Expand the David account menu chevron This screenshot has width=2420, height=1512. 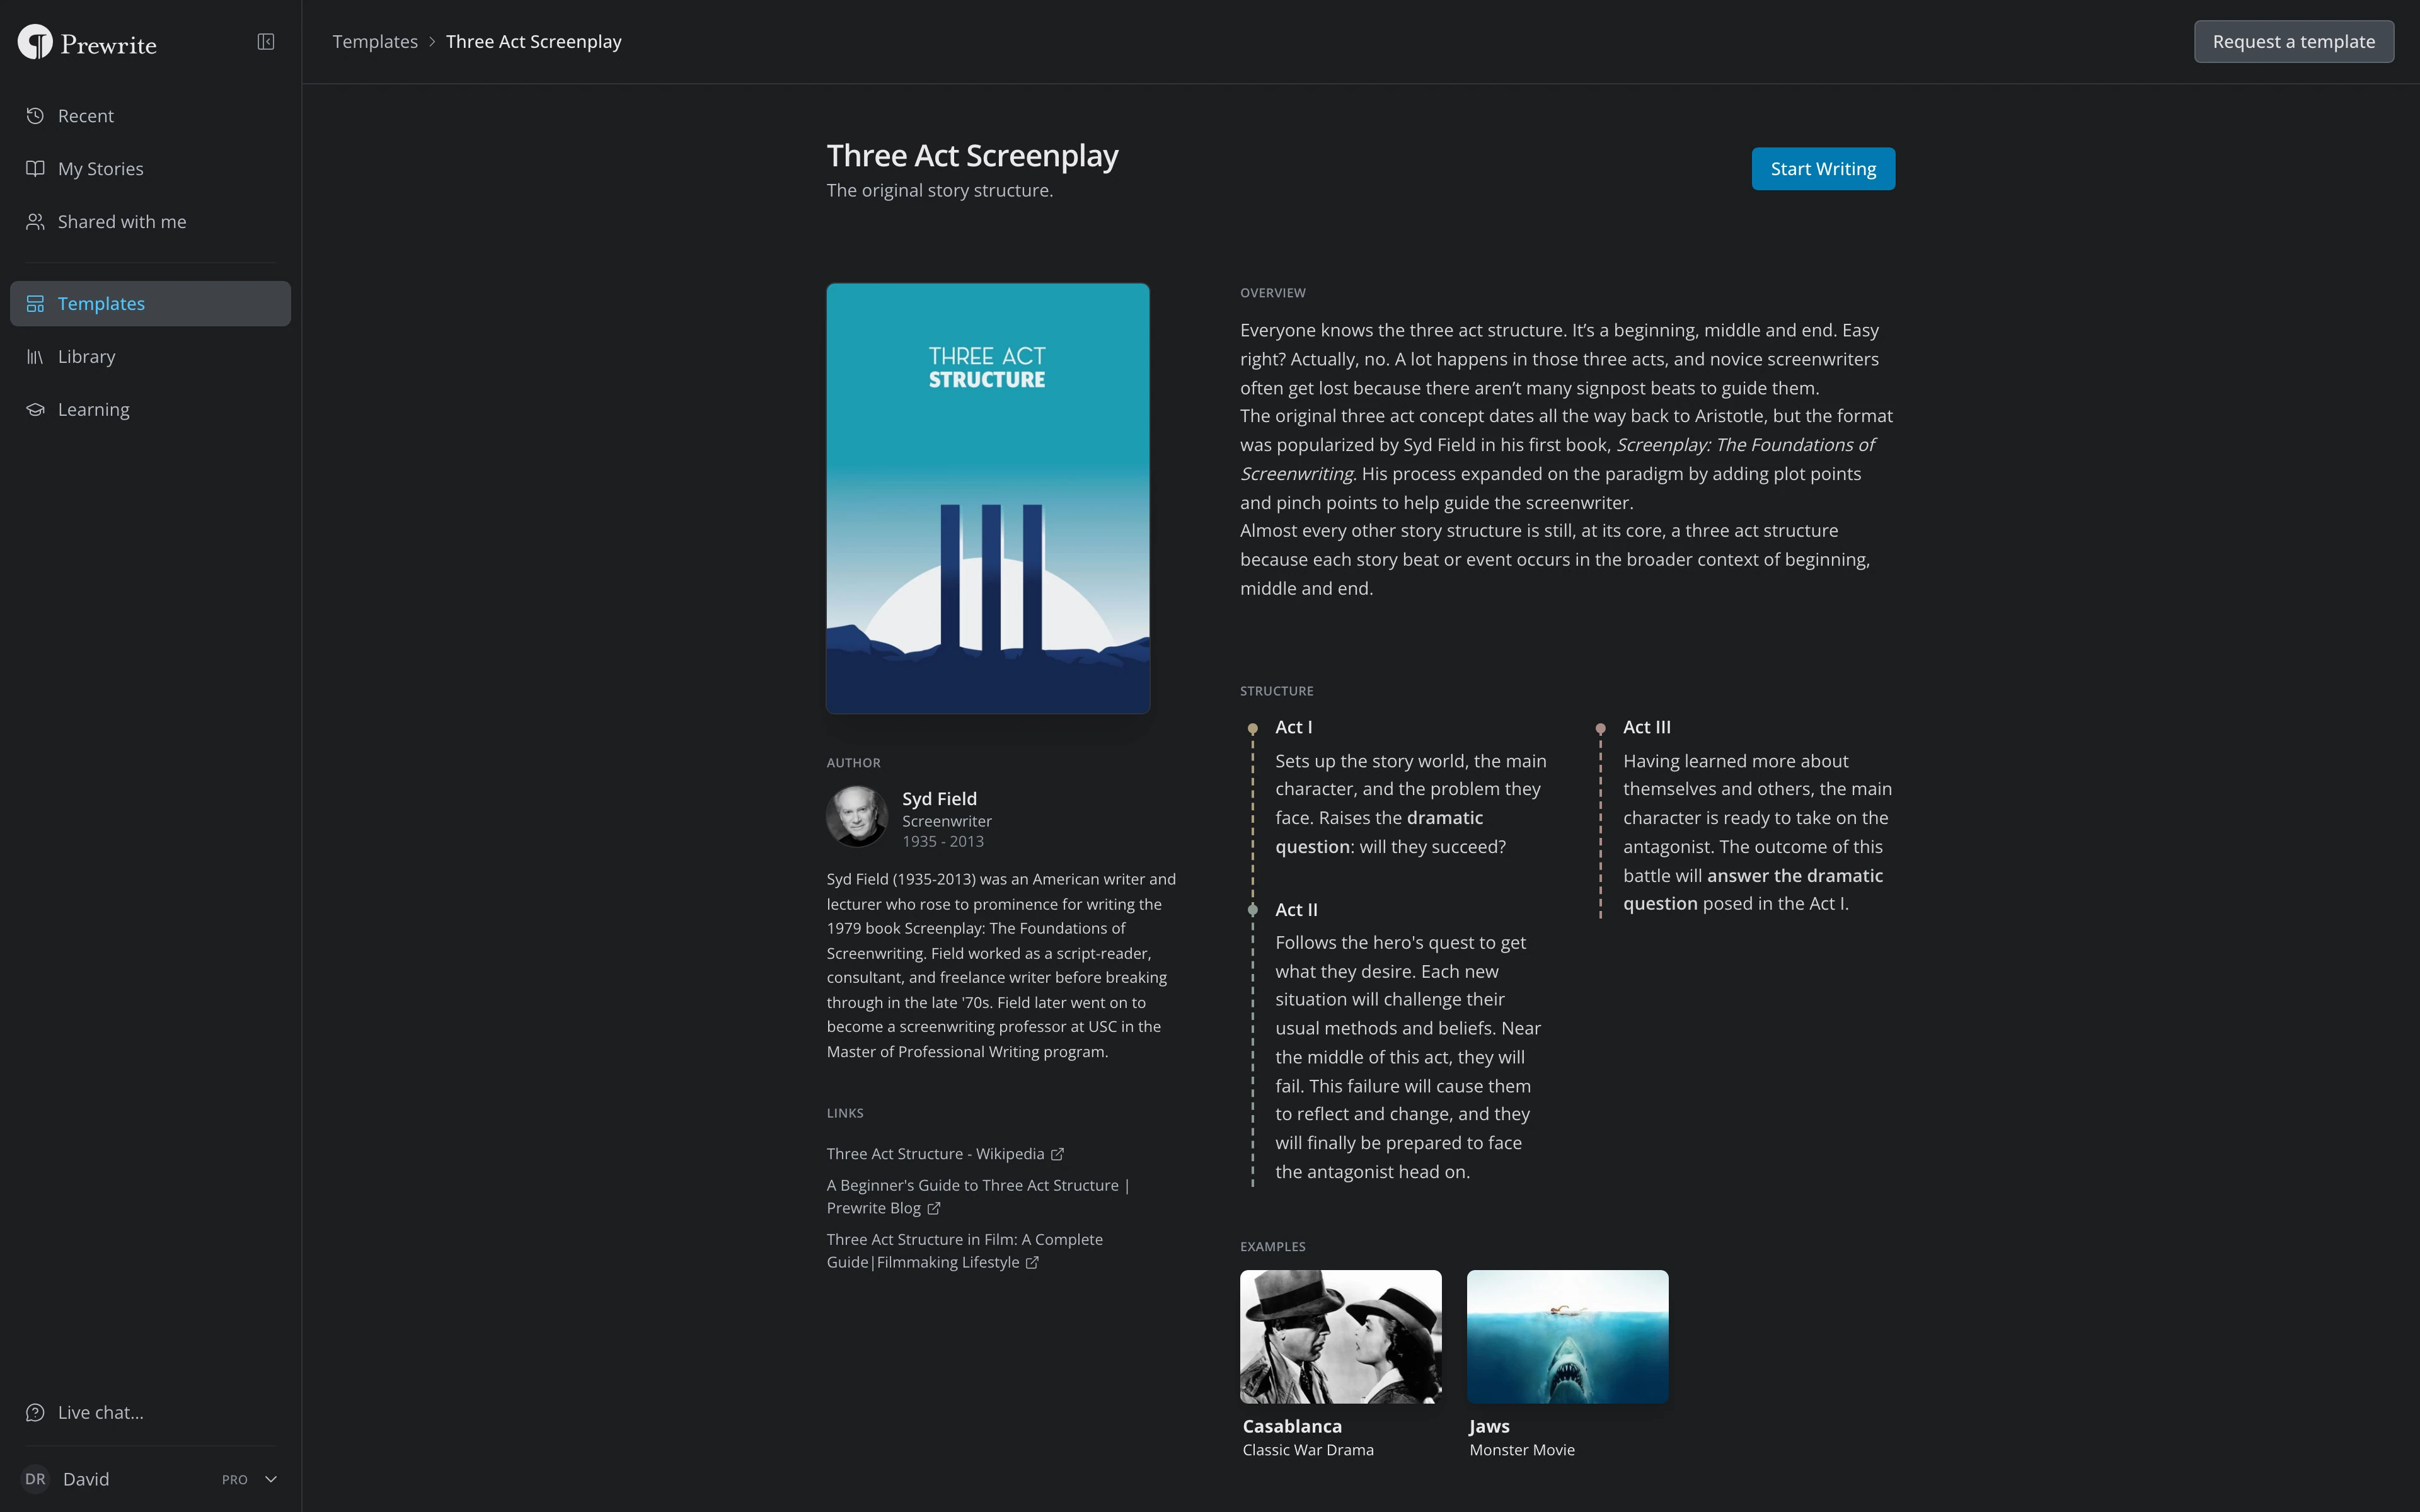pyautogui.click(x=270, y=1479)
